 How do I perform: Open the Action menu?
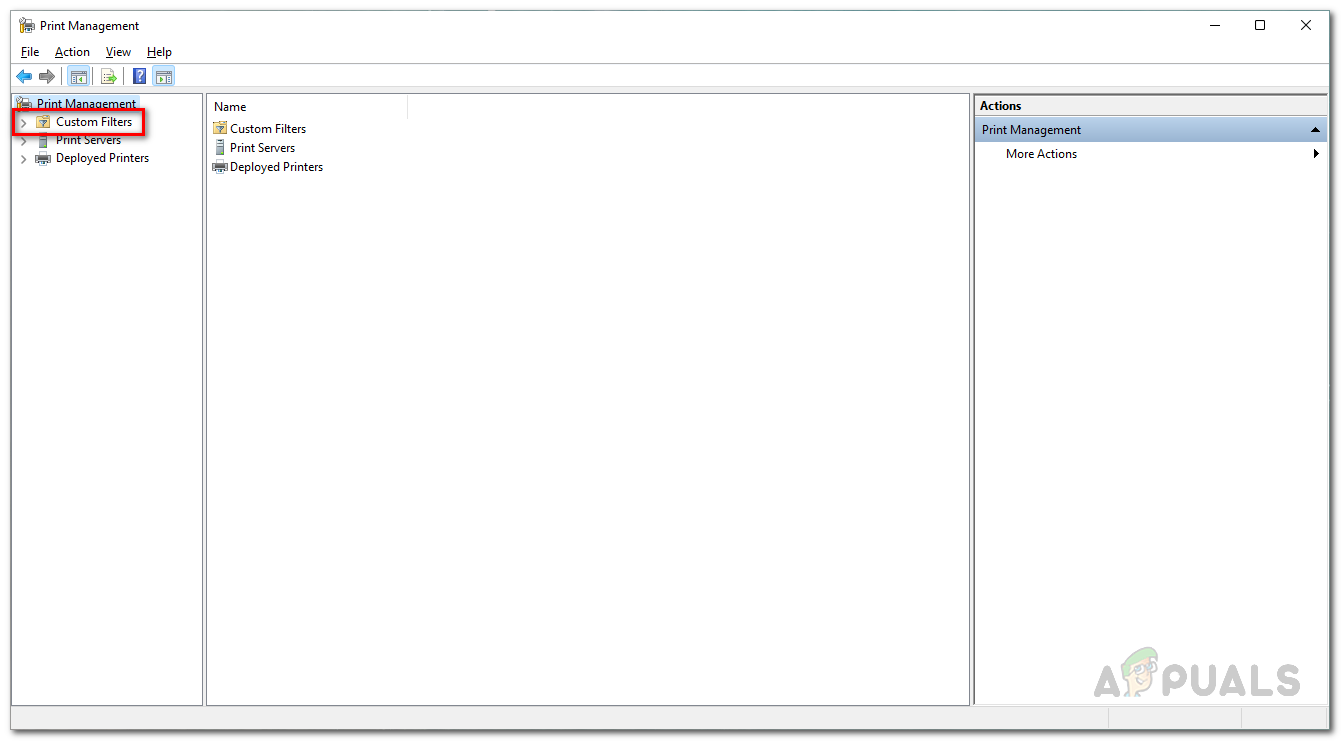tap(72, 52)
